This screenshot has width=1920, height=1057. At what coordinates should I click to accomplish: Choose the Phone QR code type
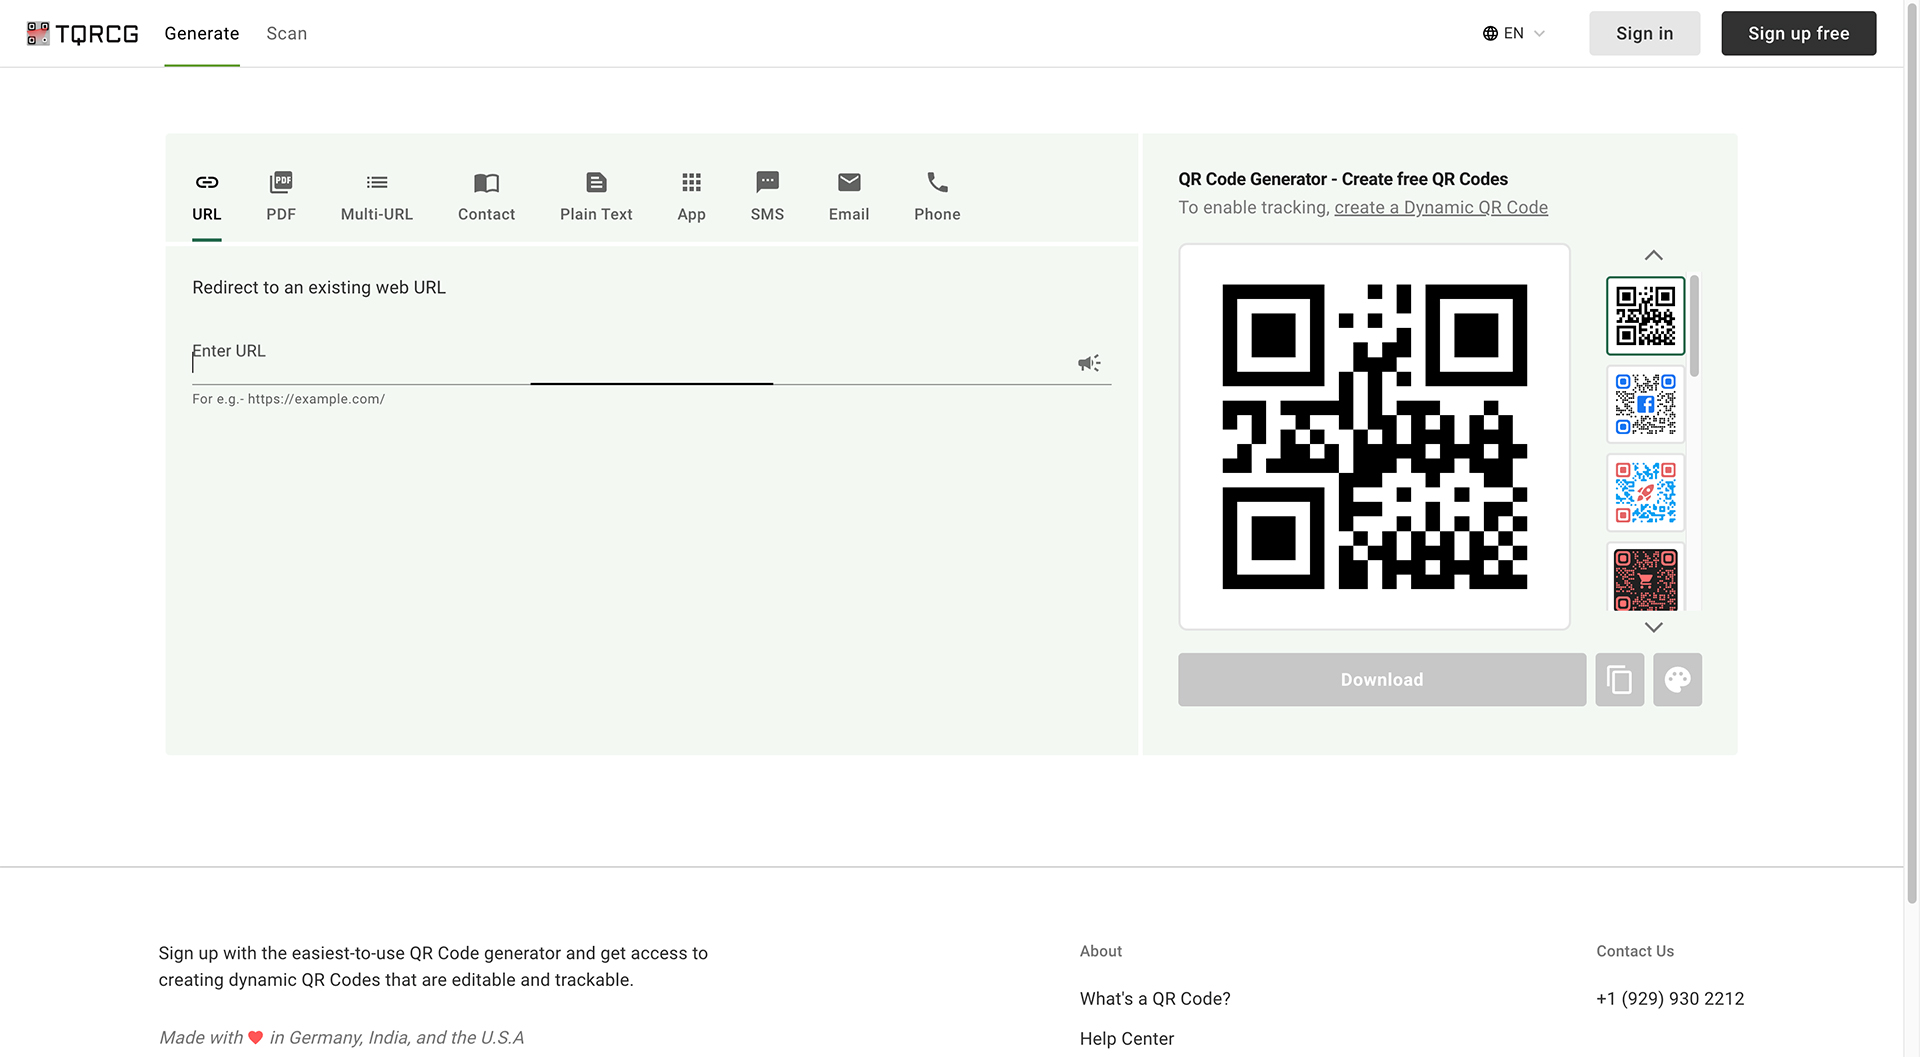[937, 196]
